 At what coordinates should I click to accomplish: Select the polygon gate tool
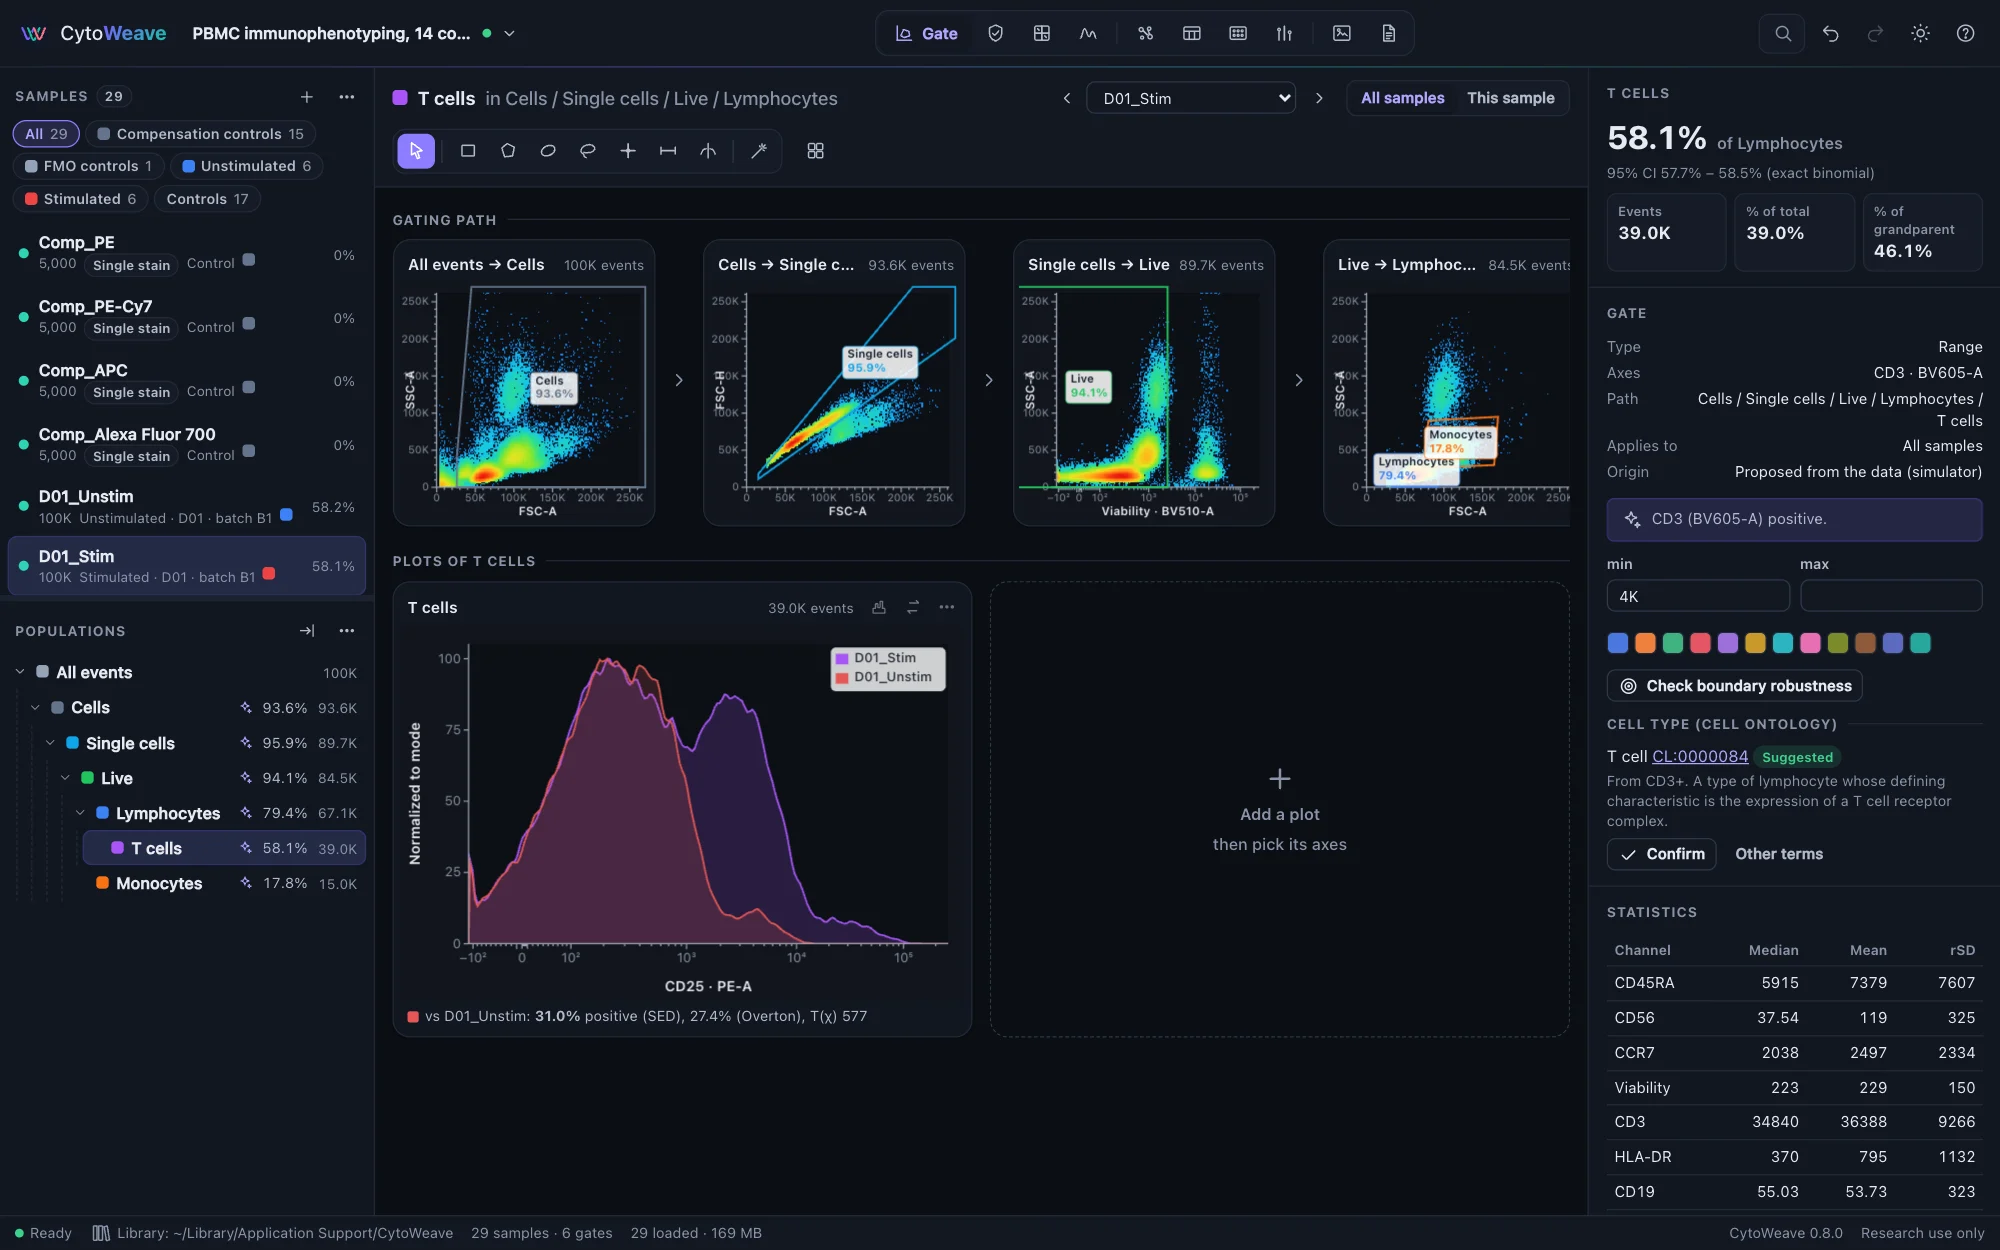[508, 151]
